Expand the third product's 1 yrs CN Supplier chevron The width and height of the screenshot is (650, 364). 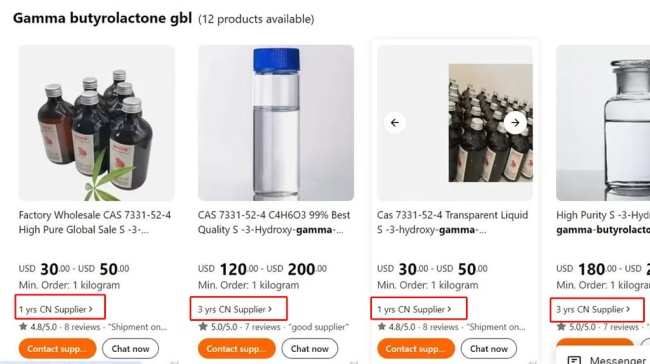(449, 309)
